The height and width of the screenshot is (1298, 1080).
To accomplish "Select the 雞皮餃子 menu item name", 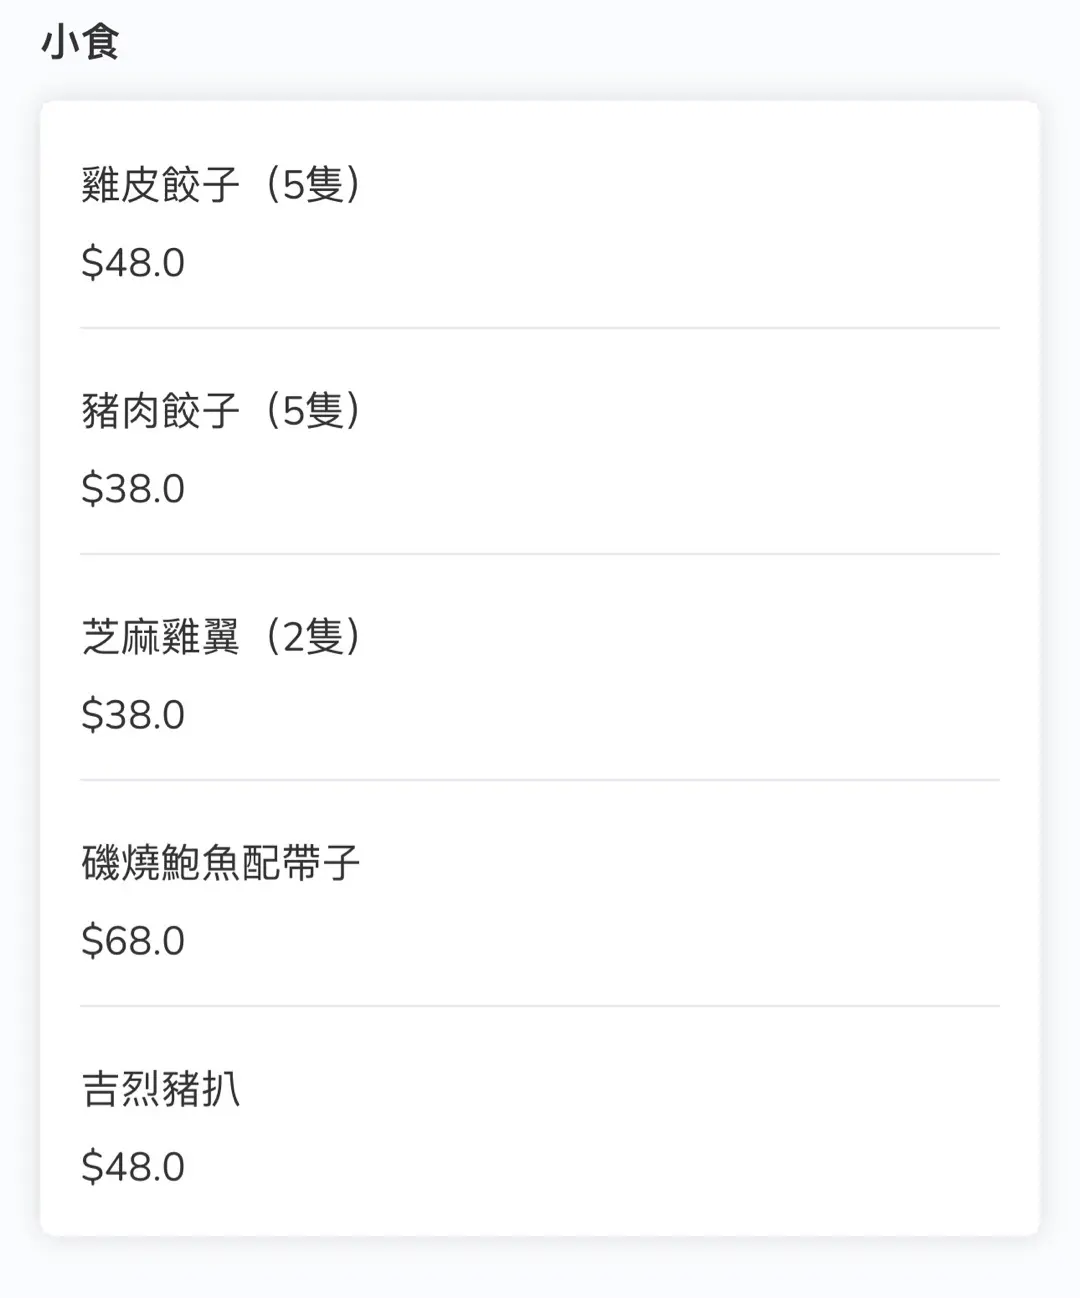I will (x=160, y=185).
